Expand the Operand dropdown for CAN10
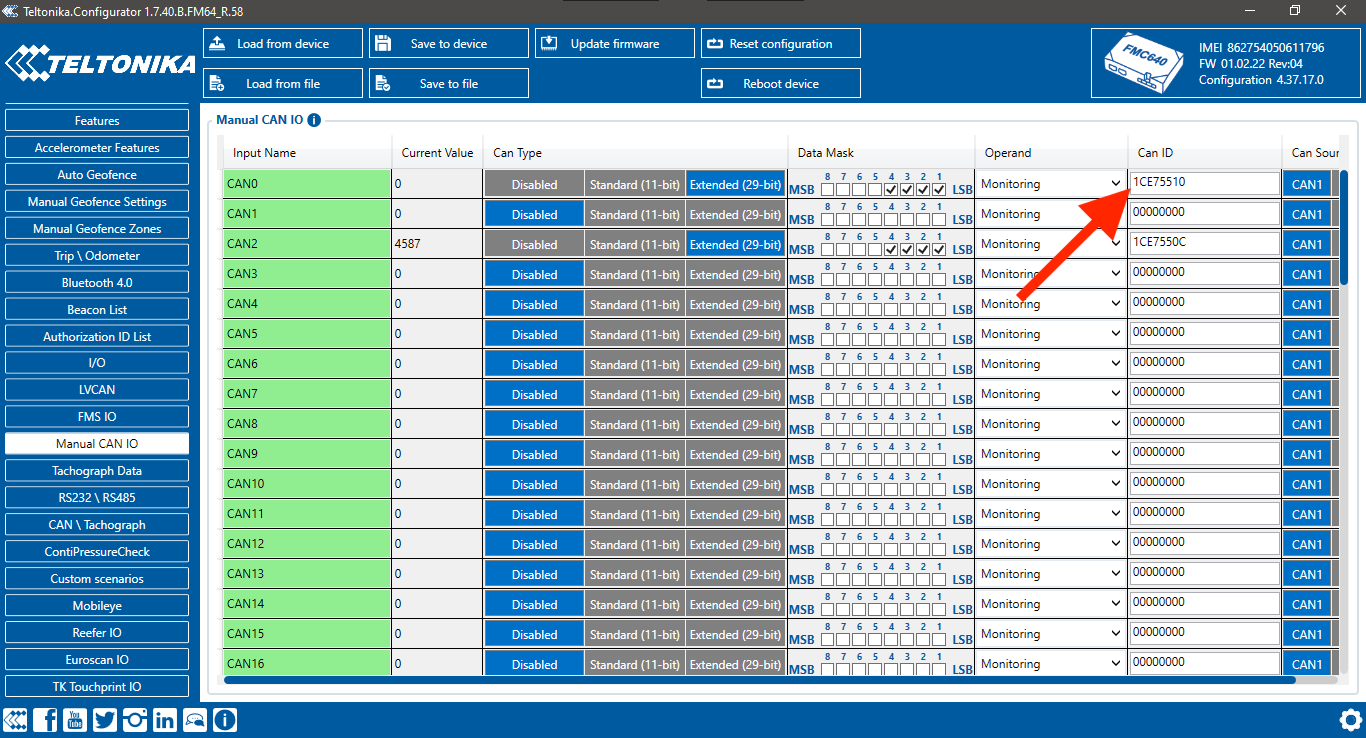The width and height of the screenshot is (1366, 738). point(1051,484)
